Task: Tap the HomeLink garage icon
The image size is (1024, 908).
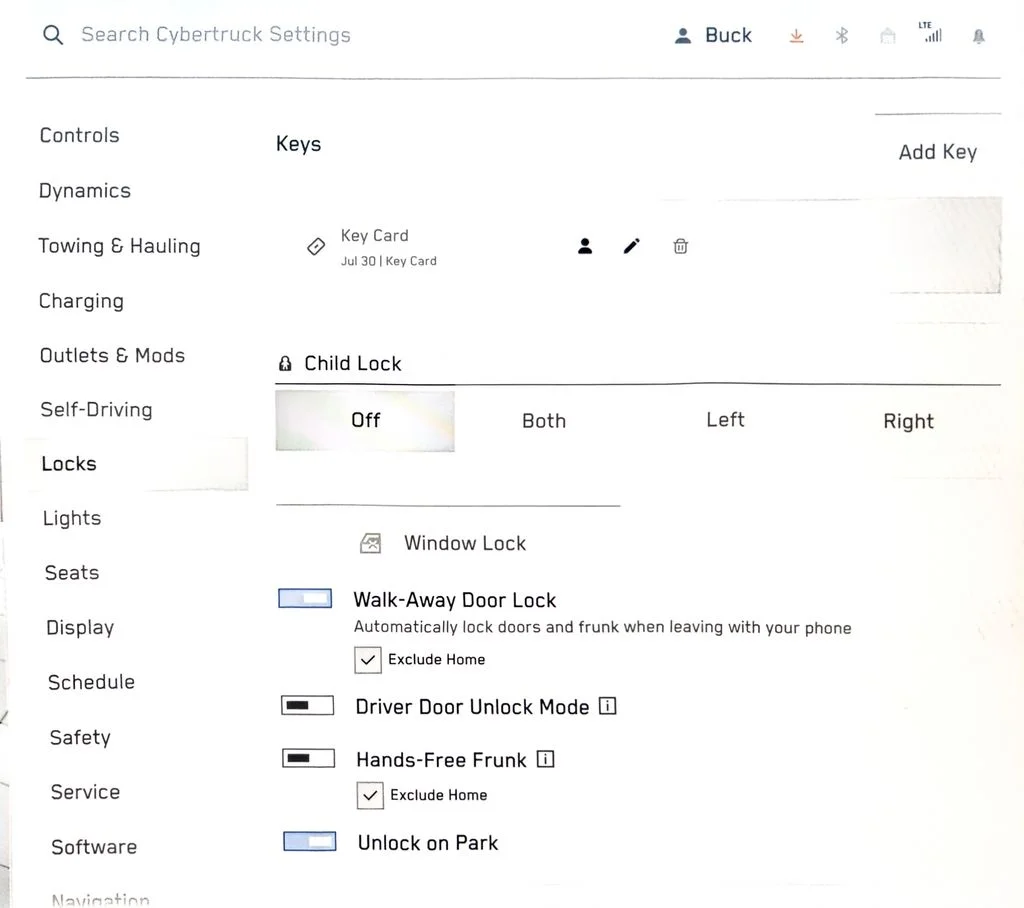Action: coord(888,36)
